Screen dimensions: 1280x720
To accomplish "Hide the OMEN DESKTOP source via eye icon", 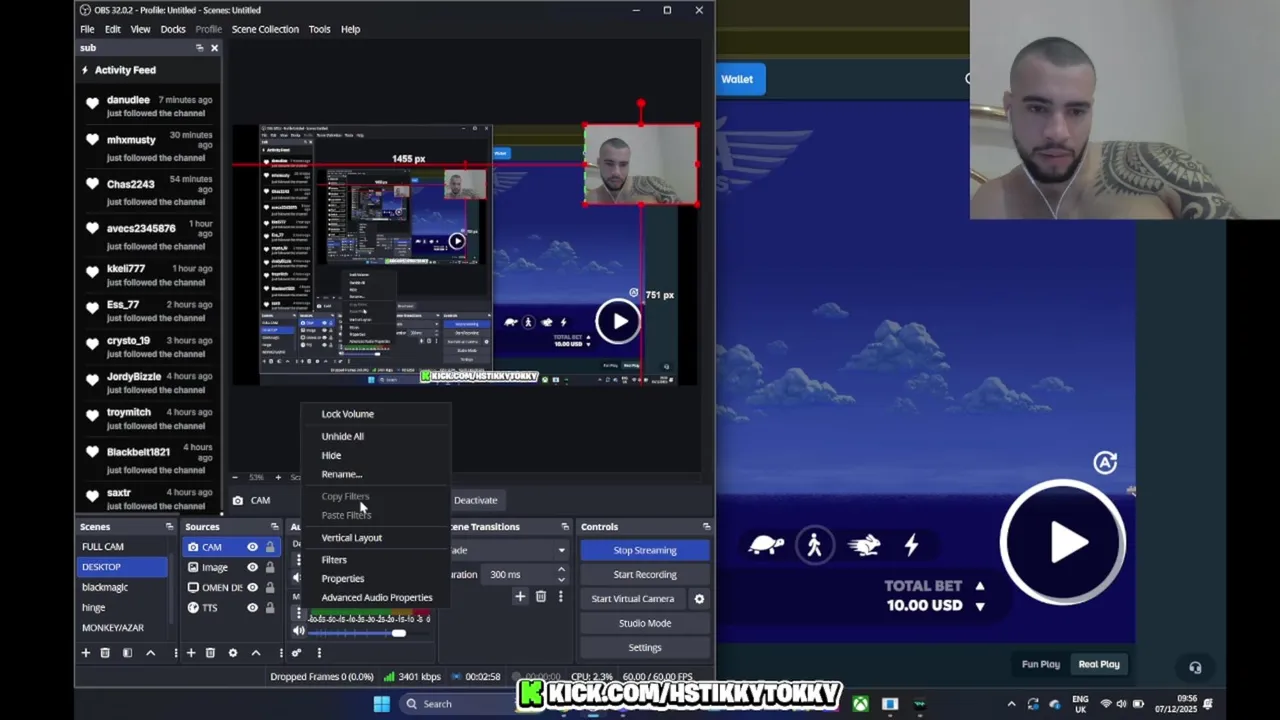I will (252, 587).
